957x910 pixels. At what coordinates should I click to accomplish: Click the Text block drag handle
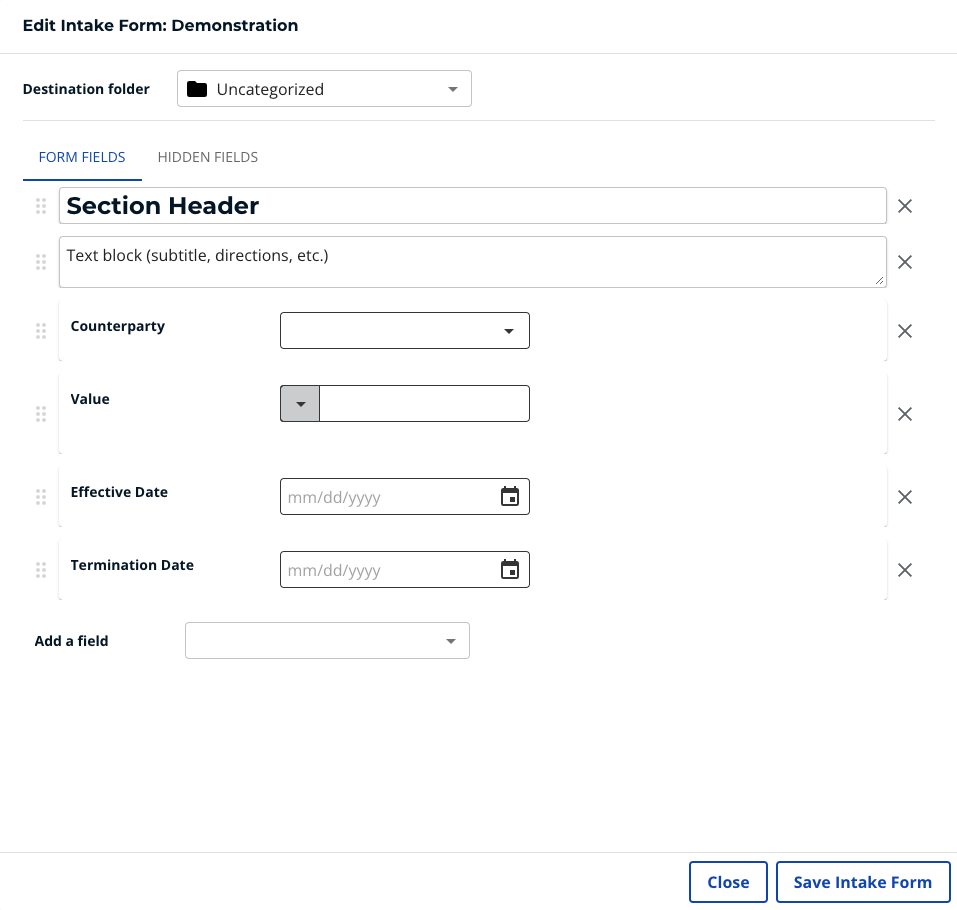coord(41,262)
